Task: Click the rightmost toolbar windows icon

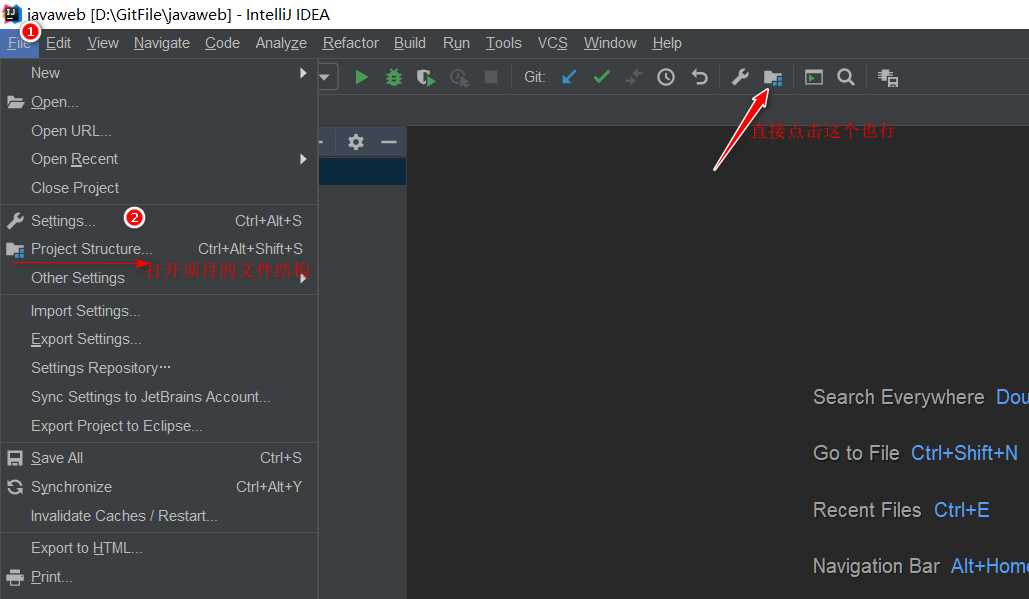Action: pos(888,78)
